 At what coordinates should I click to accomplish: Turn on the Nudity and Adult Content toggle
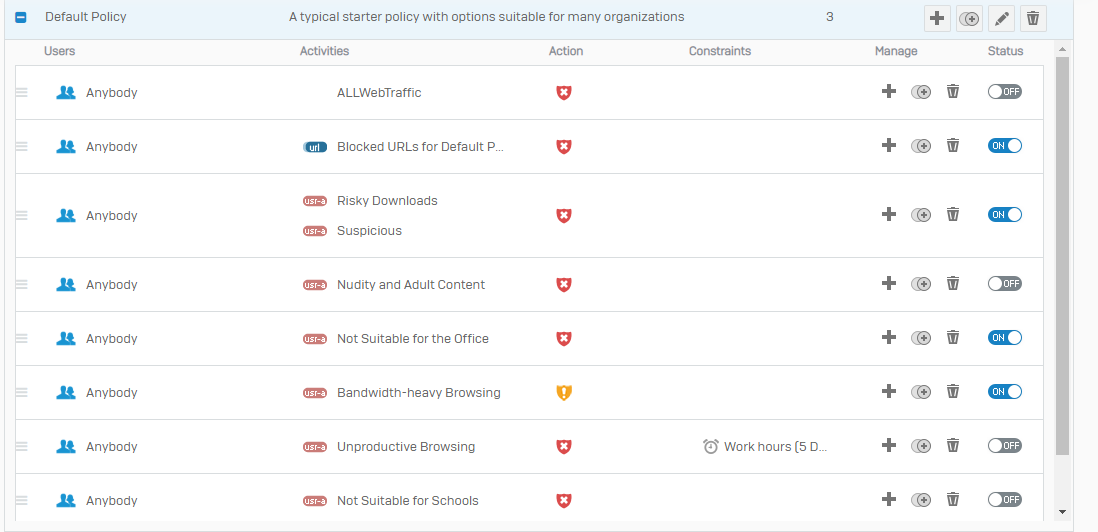[x=1004, y=284]
